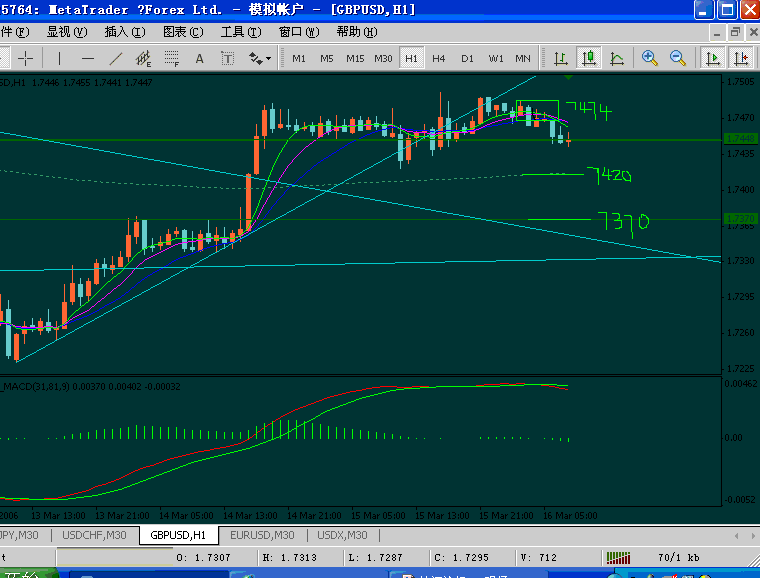Switch to W1 weekly timeframe
This screenshot has height=578, width=760.
(x=496, y=59)
